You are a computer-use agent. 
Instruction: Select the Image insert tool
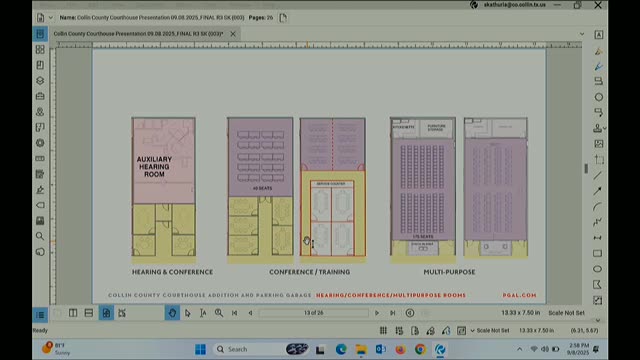point(598,144)
